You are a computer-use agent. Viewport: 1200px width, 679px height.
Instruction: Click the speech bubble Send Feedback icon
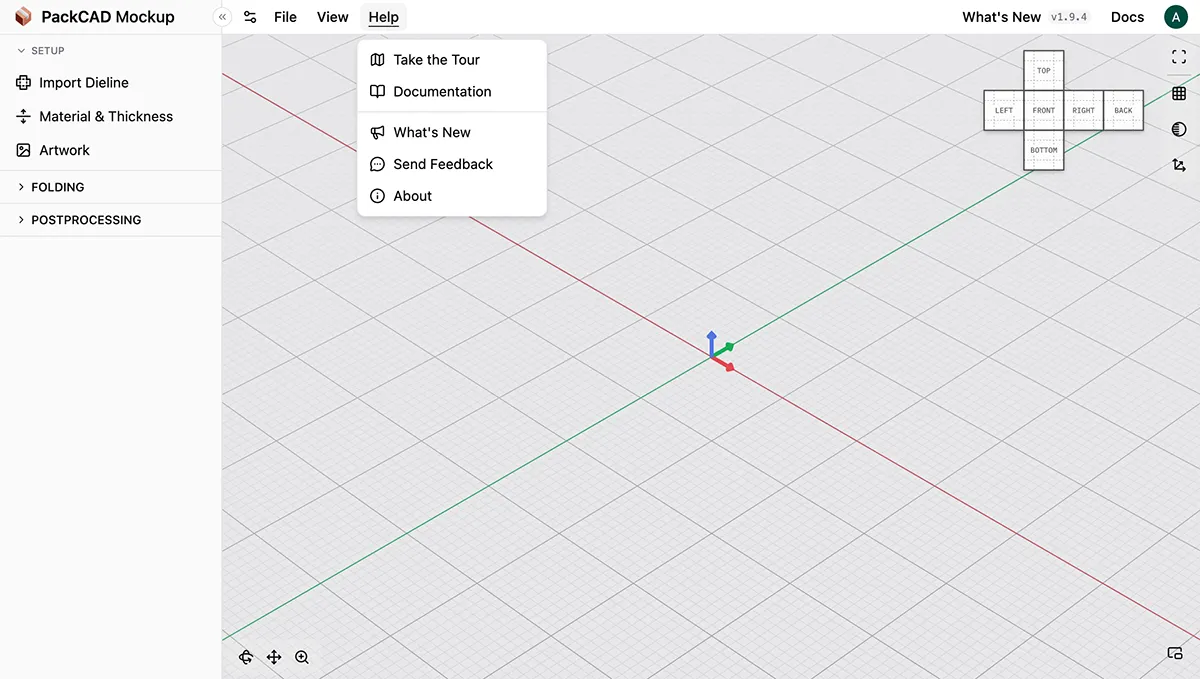[x=377, y=164]
